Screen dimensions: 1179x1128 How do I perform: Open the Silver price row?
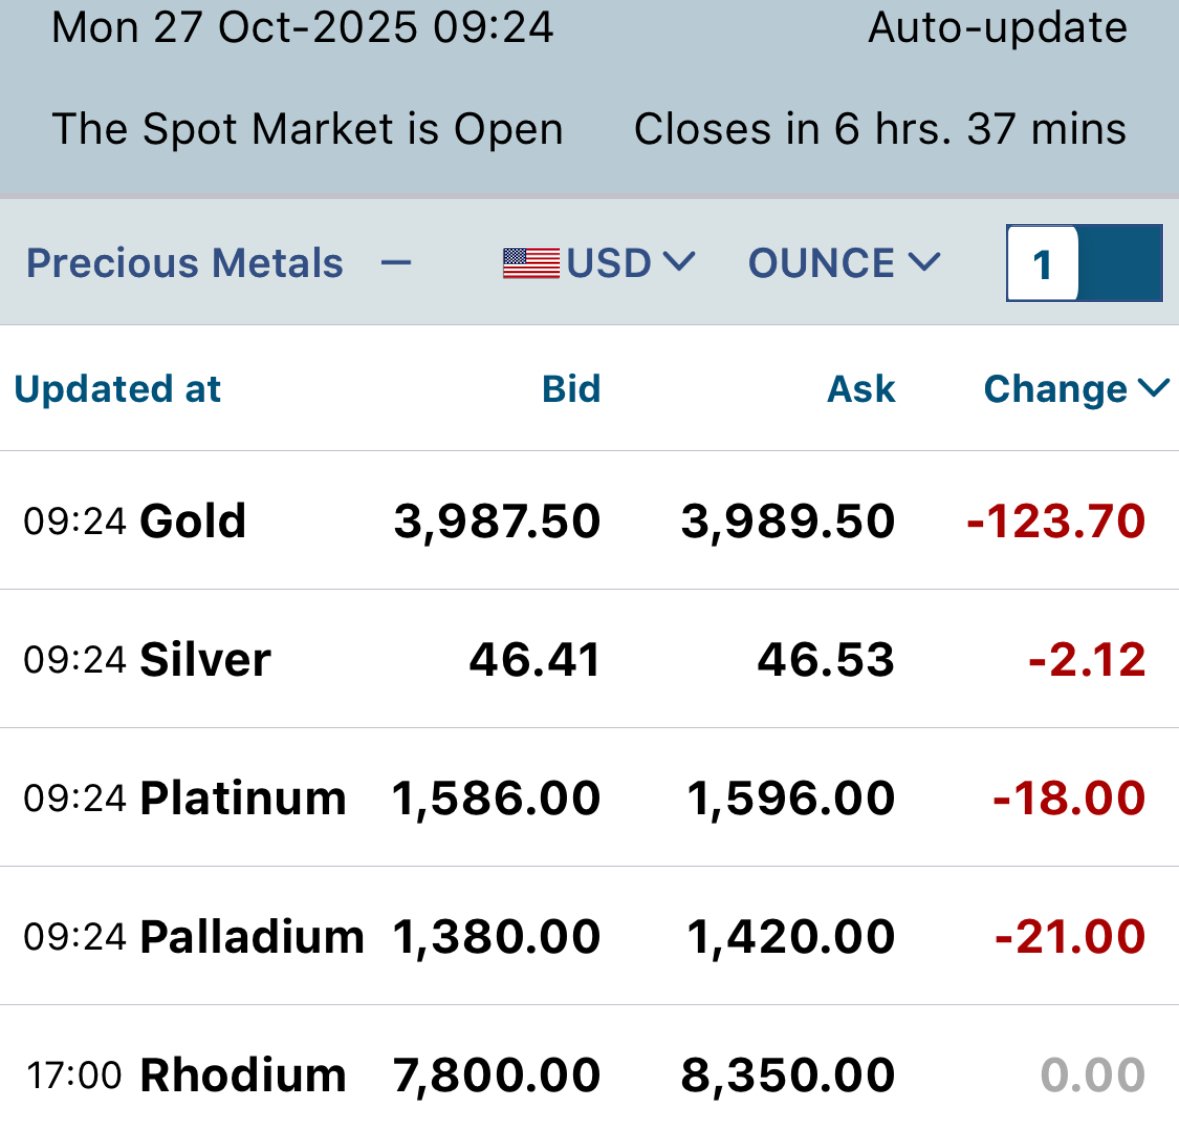pos(205,660)
